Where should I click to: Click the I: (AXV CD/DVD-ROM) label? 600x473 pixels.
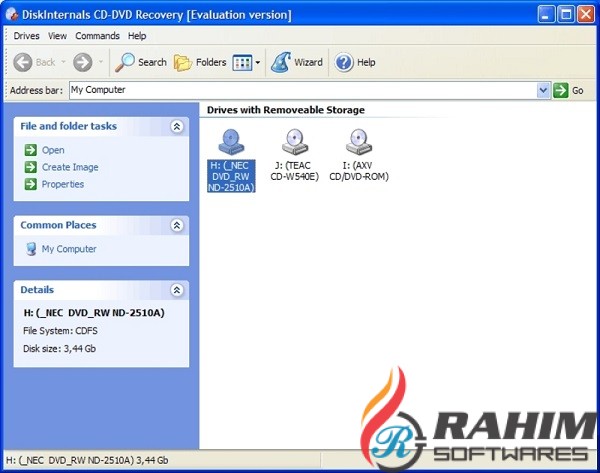click(359, 171)
